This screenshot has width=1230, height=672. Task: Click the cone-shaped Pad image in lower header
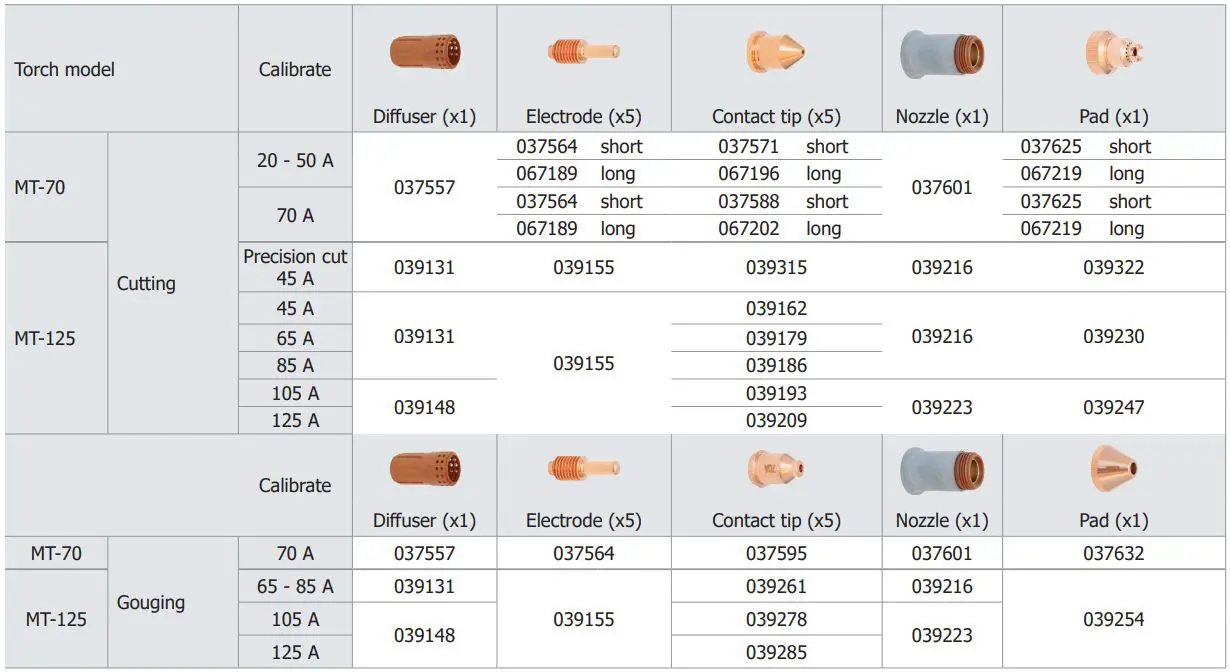[x=1113, y=466]
